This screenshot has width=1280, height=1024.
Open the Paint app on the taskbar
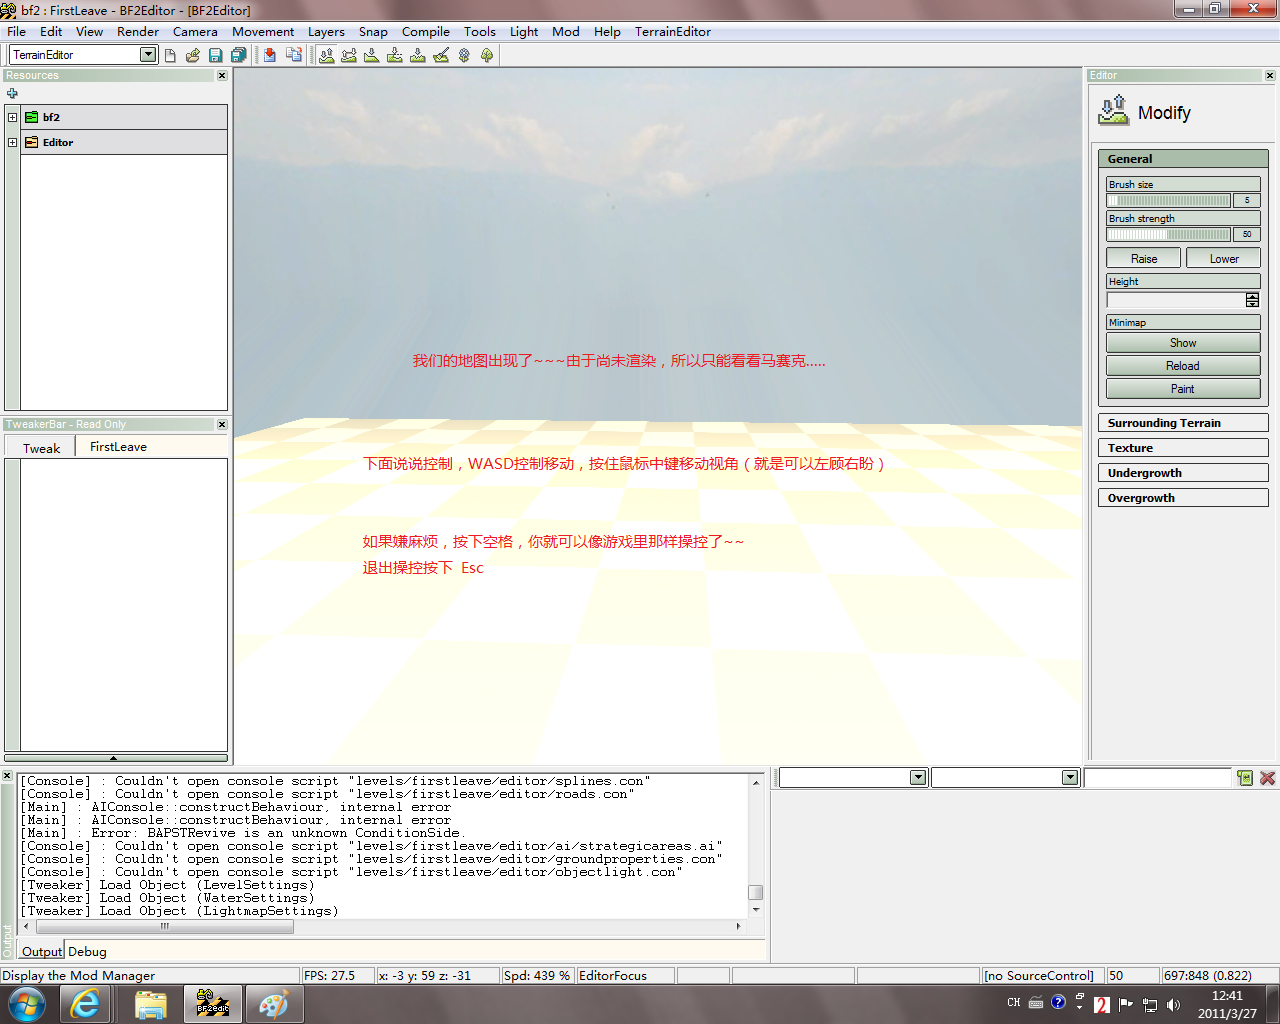click(274, 1004)
